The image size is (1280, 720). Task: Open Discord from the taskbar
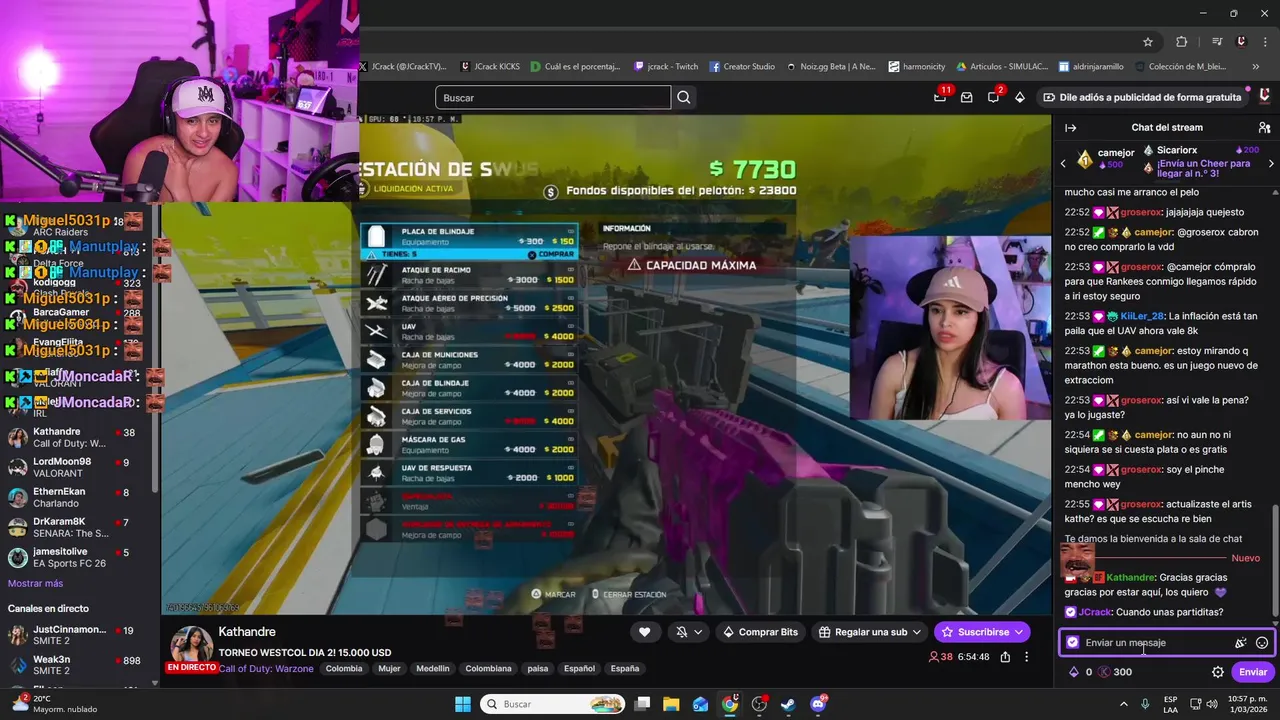(819, 704)
